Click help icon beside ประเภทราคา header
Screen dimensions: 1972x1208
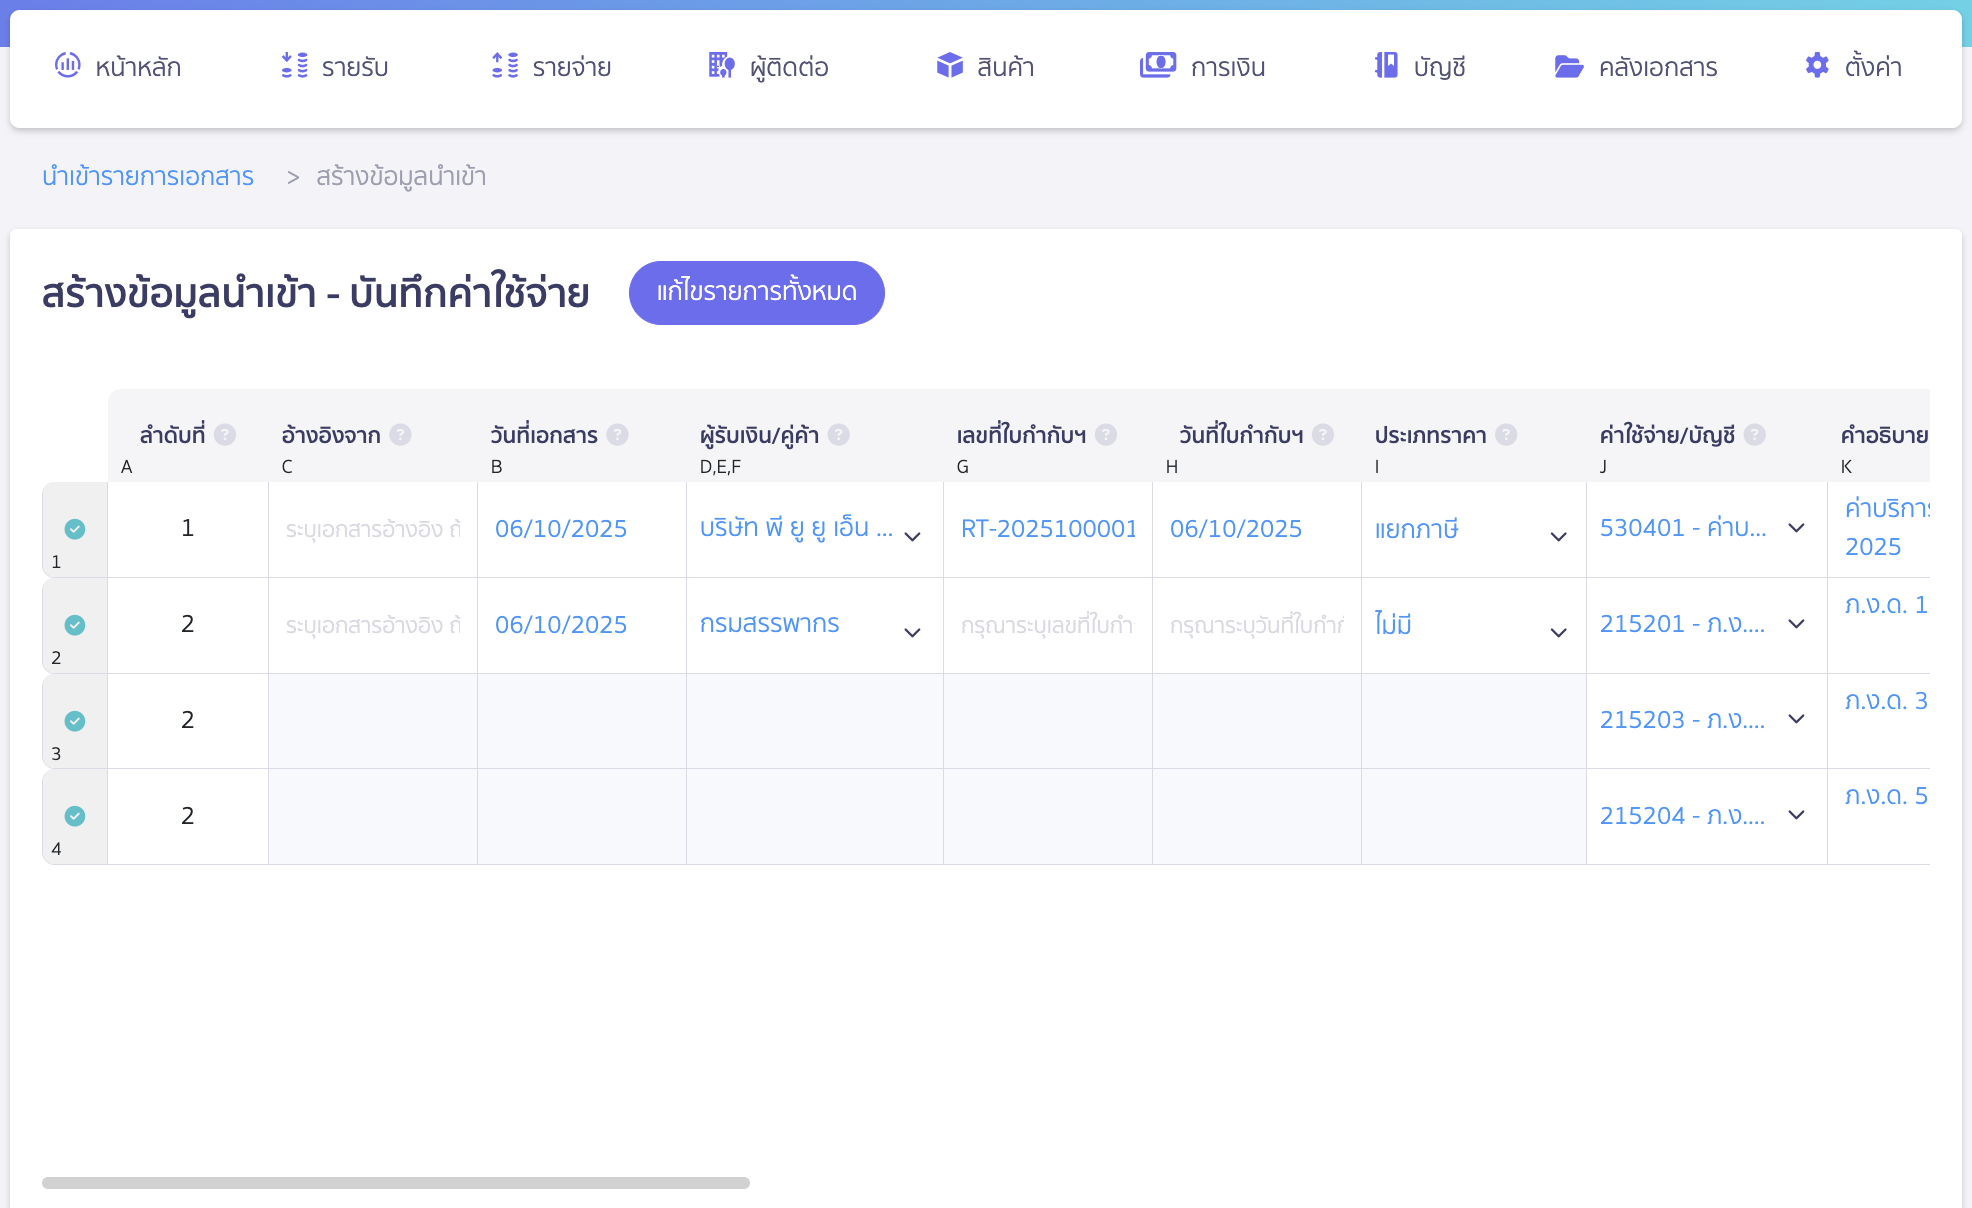[x=1506, y=434]
